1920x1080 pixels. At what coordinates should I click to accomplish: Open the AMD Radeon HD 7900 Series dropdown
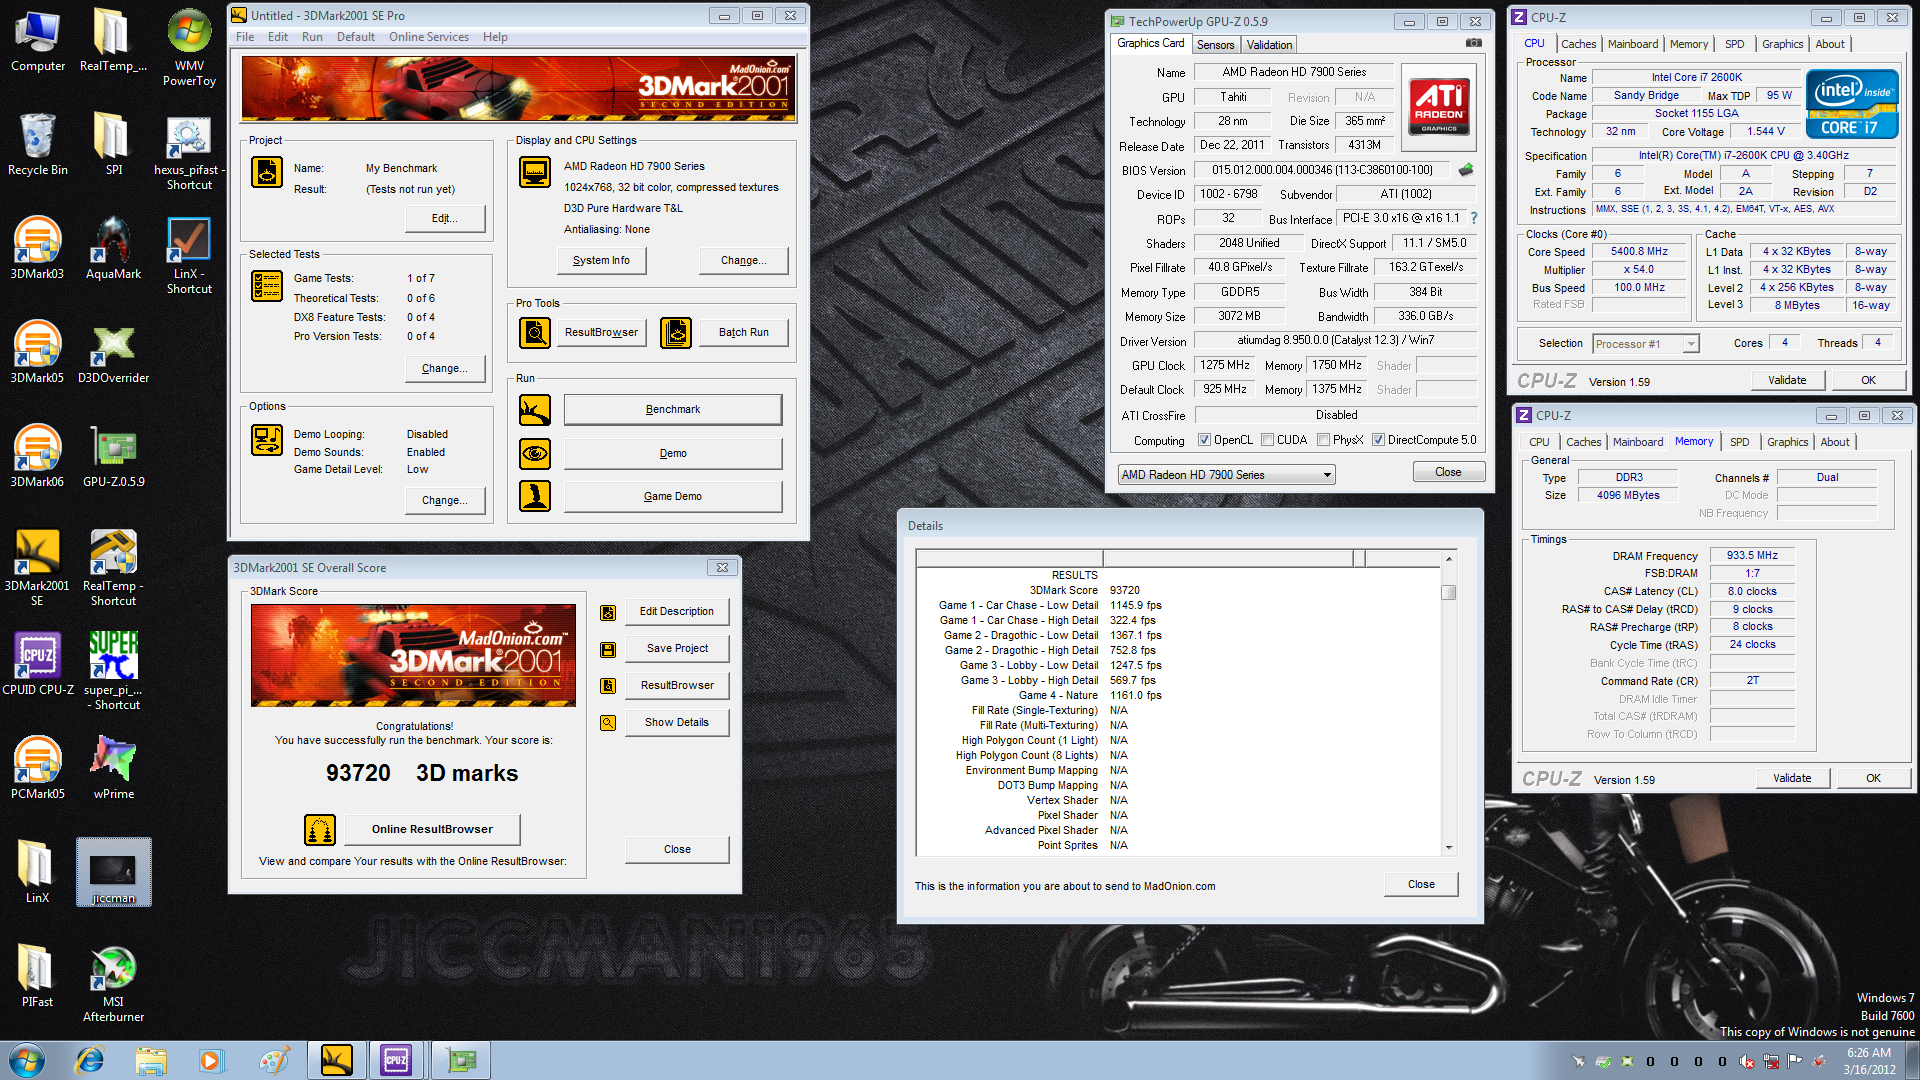(1227, 475)
